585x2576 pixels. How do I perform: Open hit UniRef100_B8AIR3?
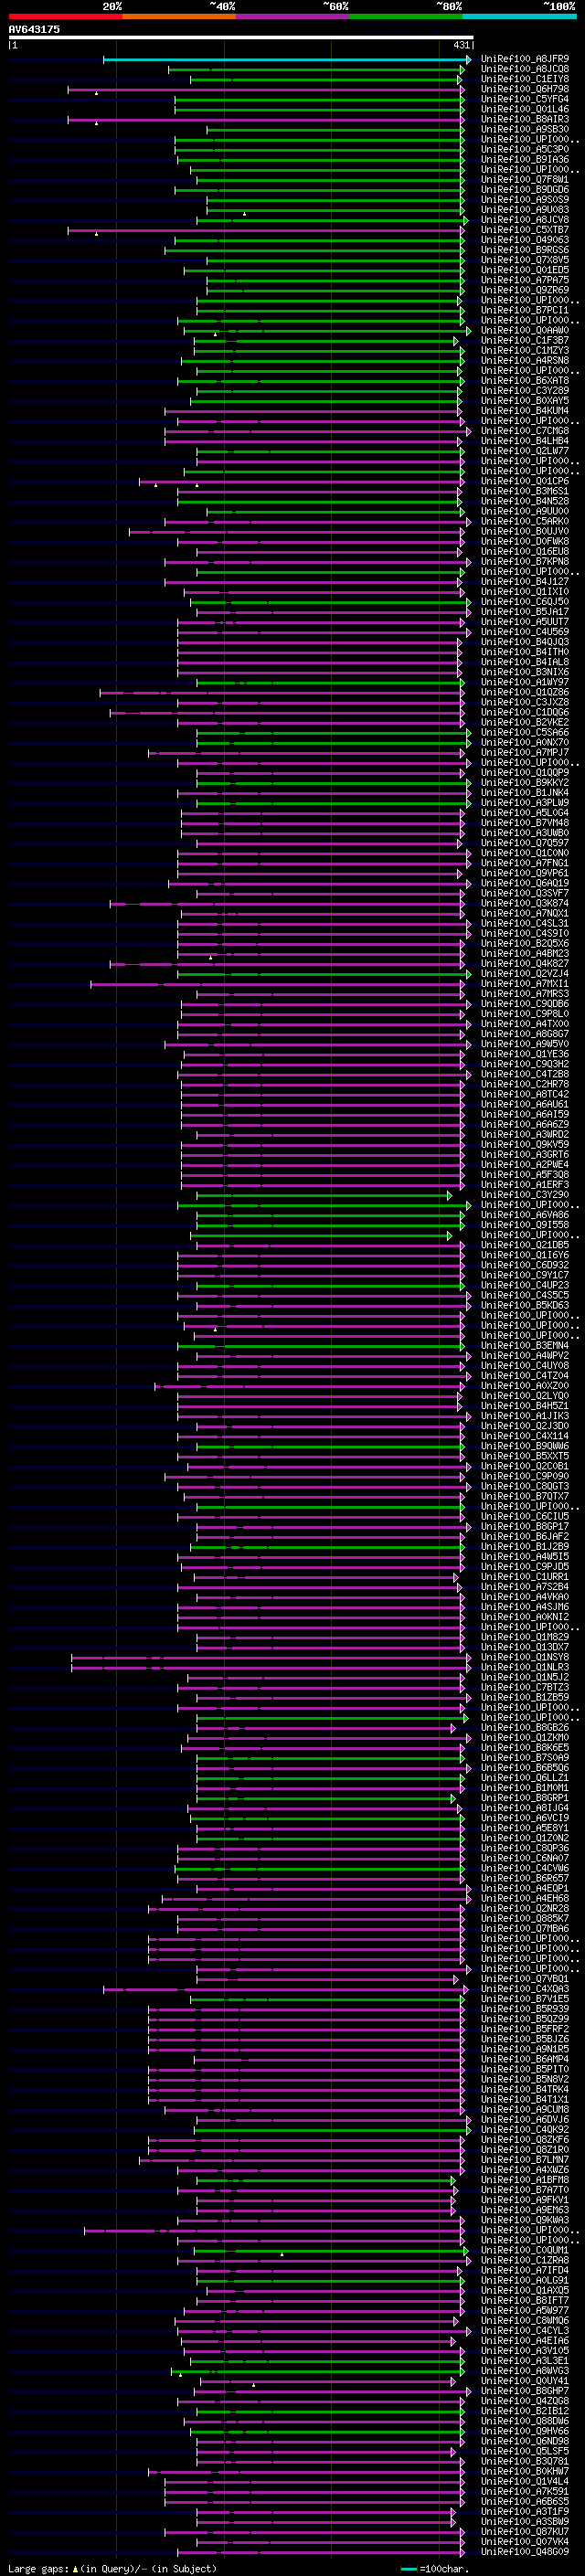tap(525, 119)
